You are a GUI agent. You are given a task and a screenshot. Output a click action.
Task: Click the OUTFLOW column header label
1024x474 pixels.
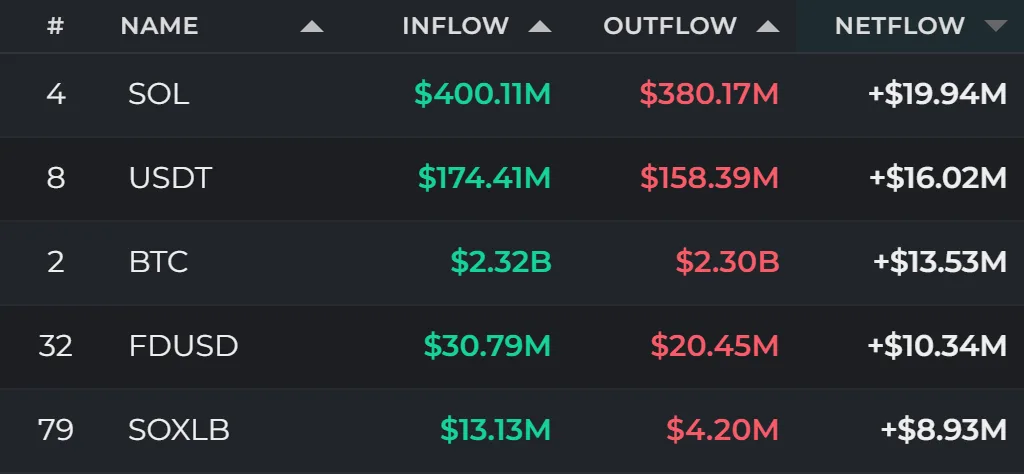pos(670,26)
